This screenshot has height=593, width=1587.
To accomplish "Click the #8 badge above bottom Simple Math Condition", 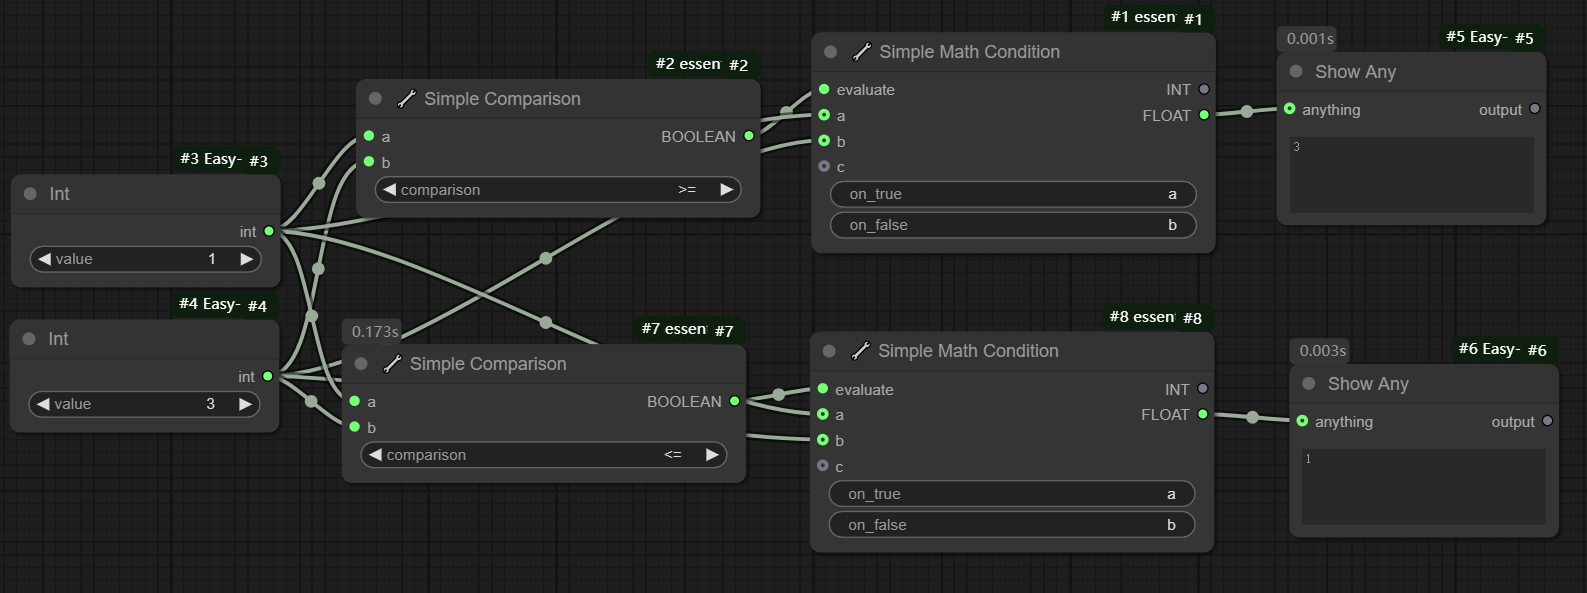I will [x=1192, y=318].
